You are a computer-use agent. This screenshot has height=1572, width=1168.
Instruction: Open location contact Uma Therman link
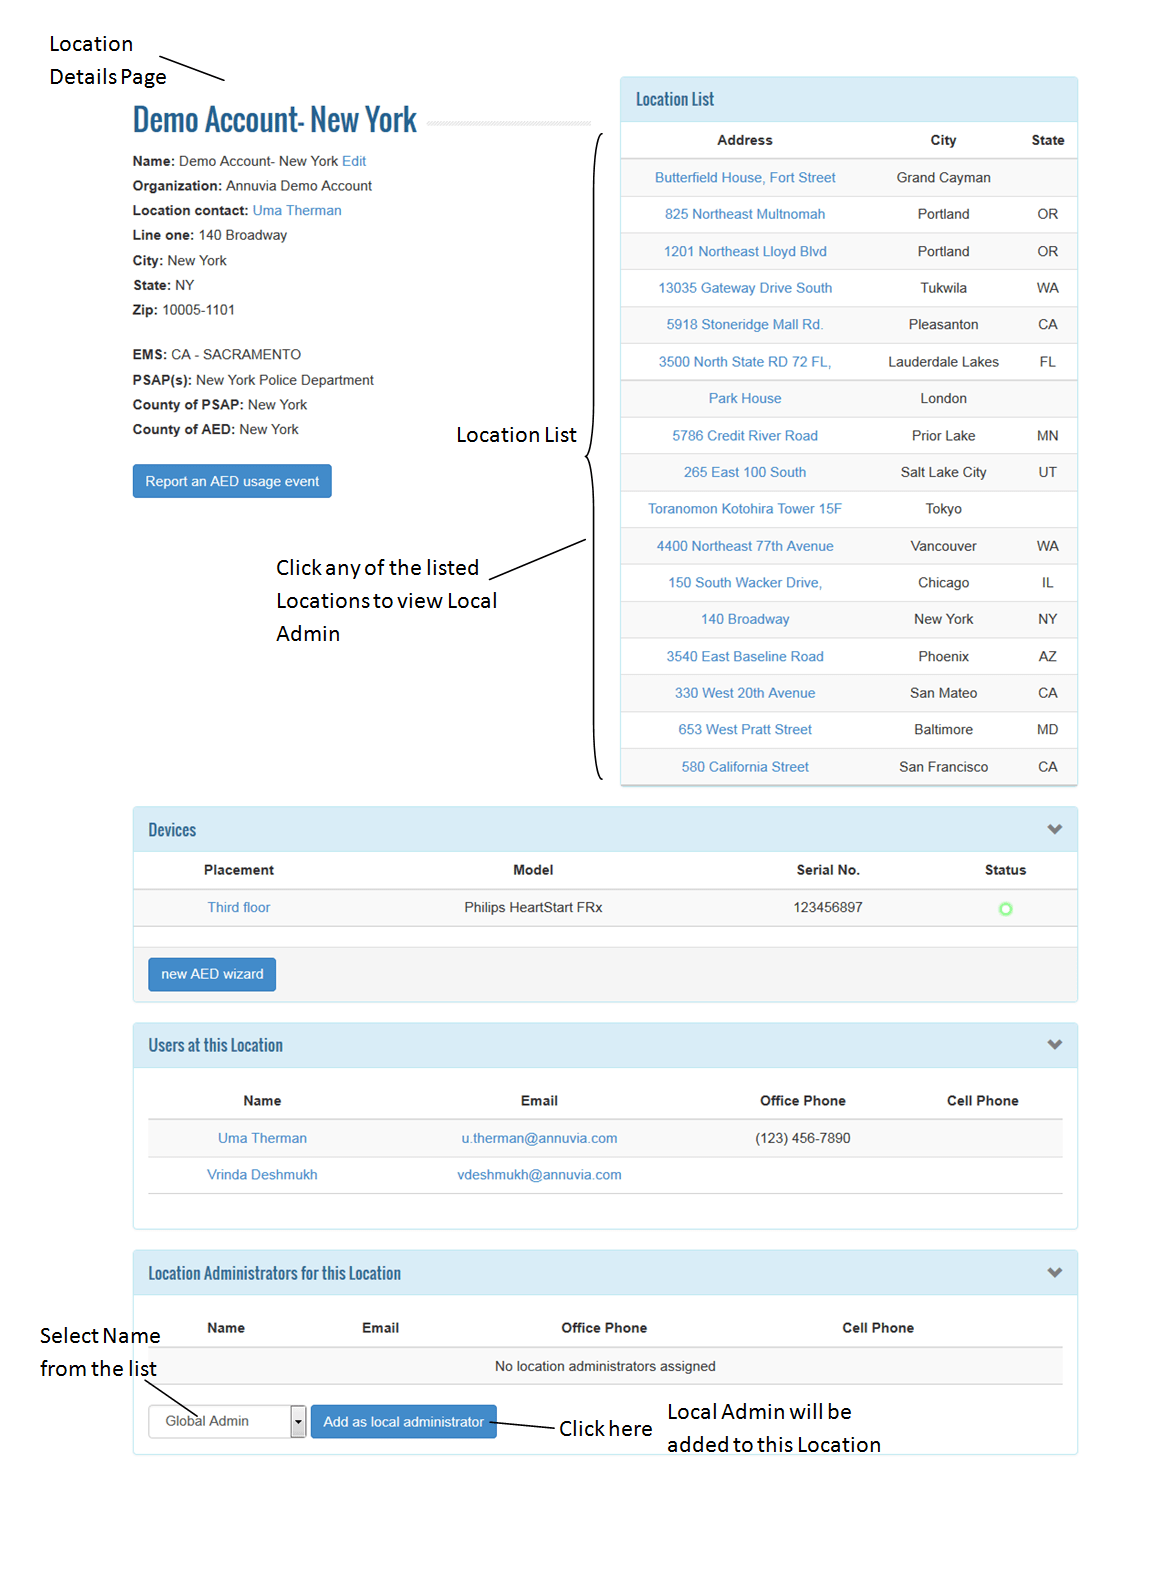(x=297, y=210)
